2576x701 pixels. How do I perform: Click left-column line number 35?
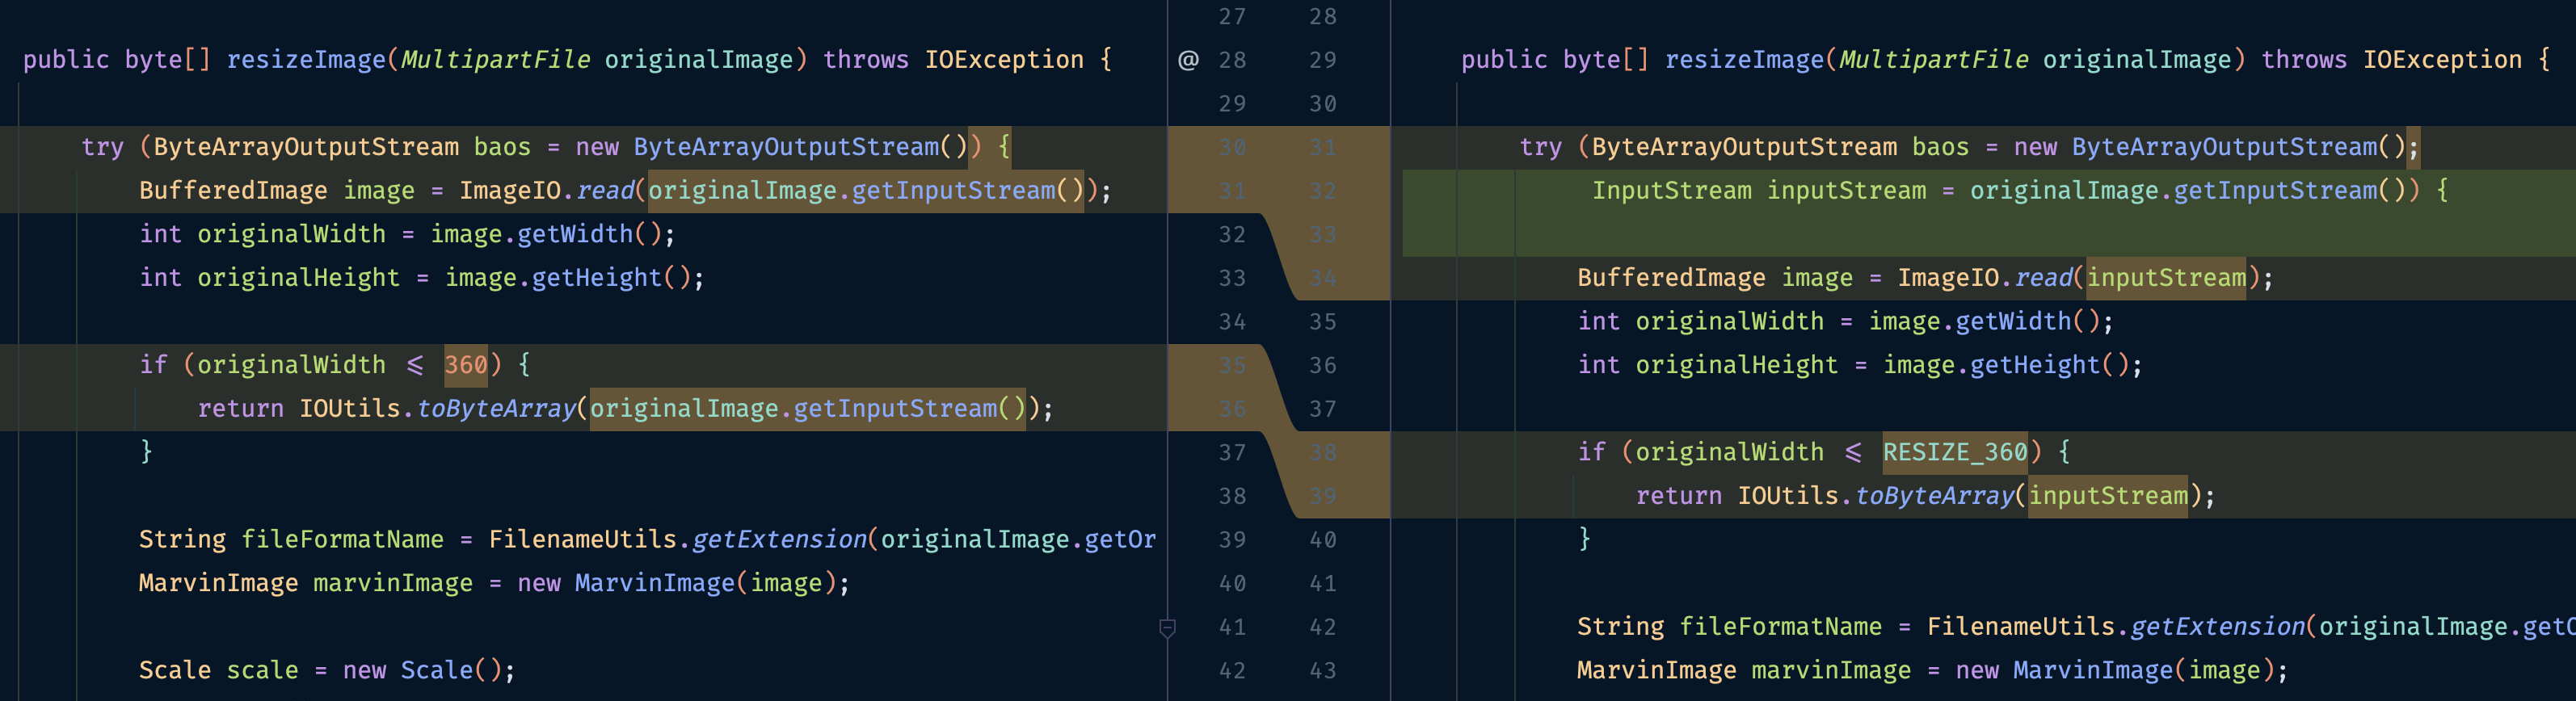(x=1233, y=366)
